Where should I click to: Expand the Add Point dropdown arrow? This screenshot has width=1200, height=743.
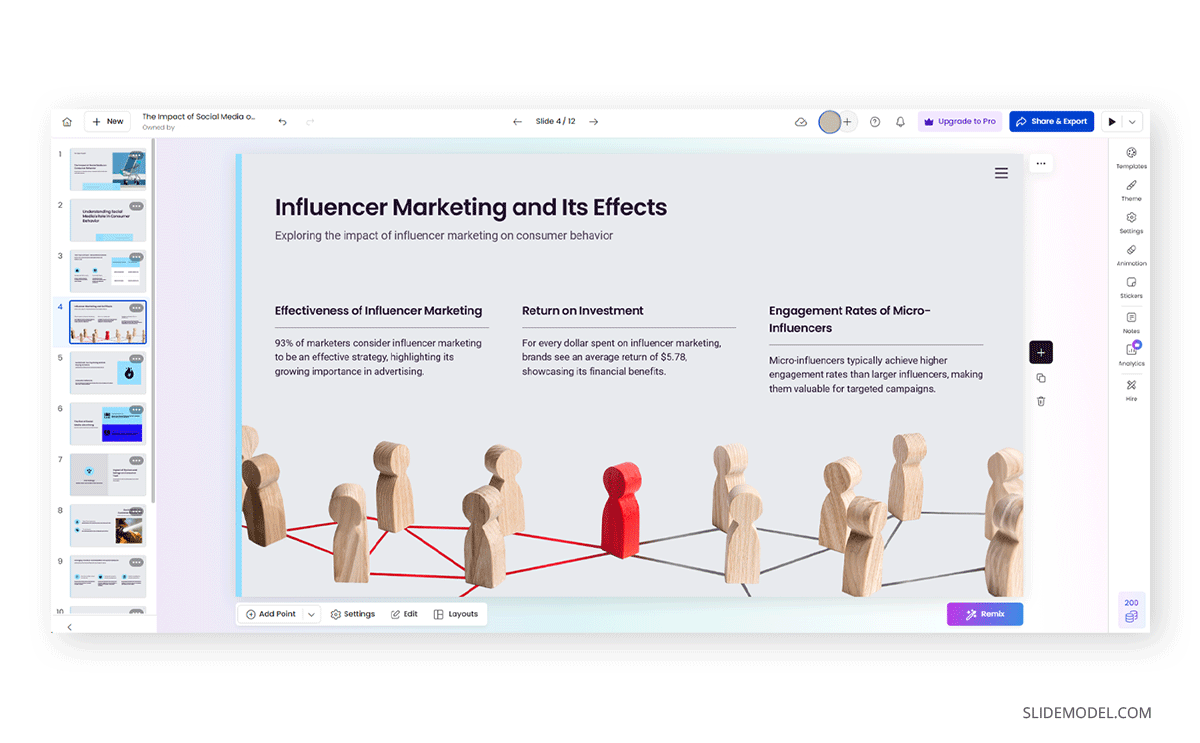pyautogui.click(x=311, y=614)
